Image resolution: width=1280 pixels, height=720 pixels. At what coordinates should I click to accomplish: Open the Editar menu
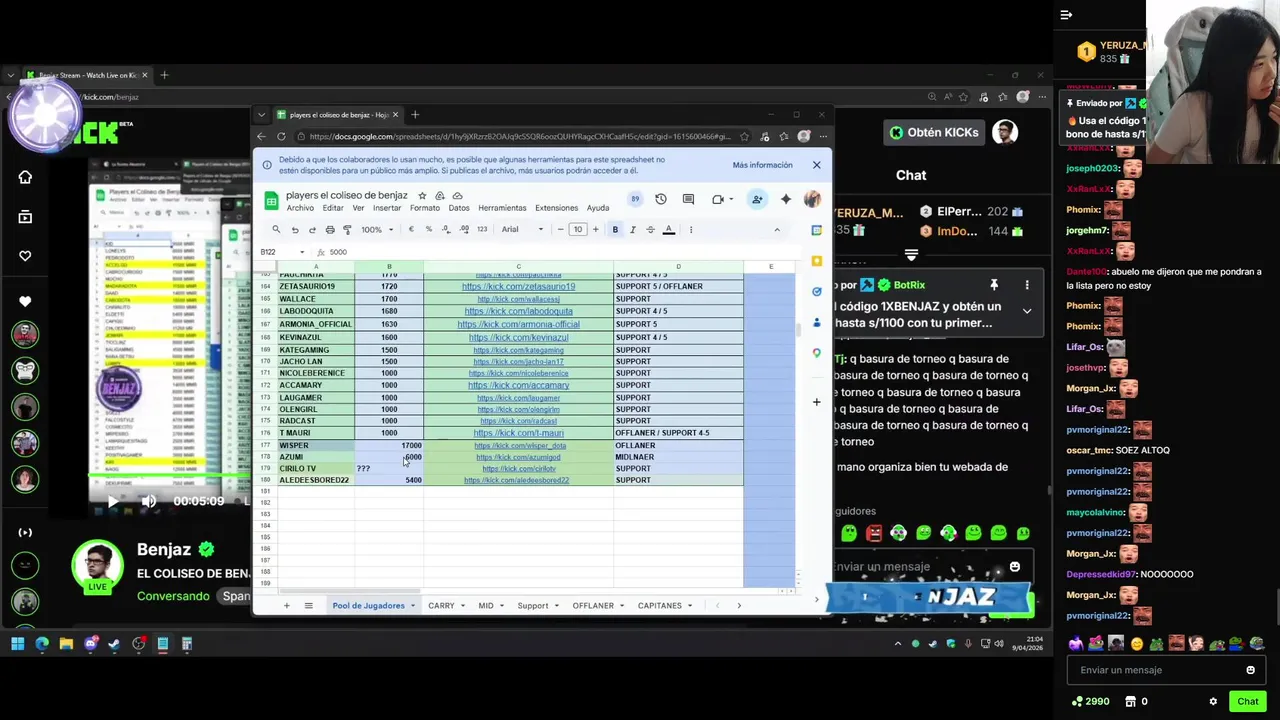click(333, 208)
